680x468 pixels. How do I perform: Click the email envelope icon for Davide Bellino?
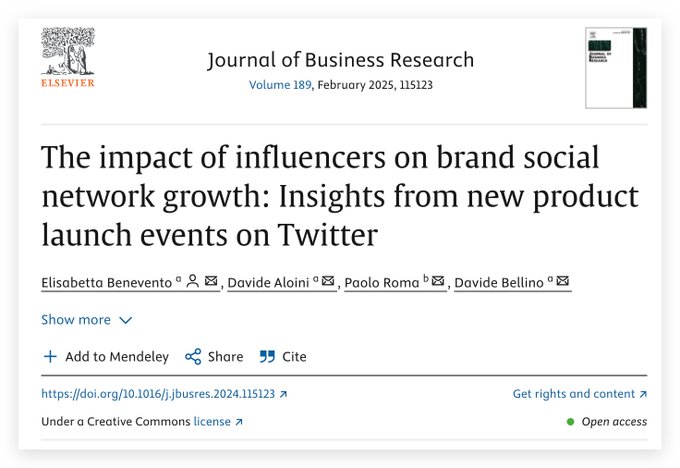point(563,282)
